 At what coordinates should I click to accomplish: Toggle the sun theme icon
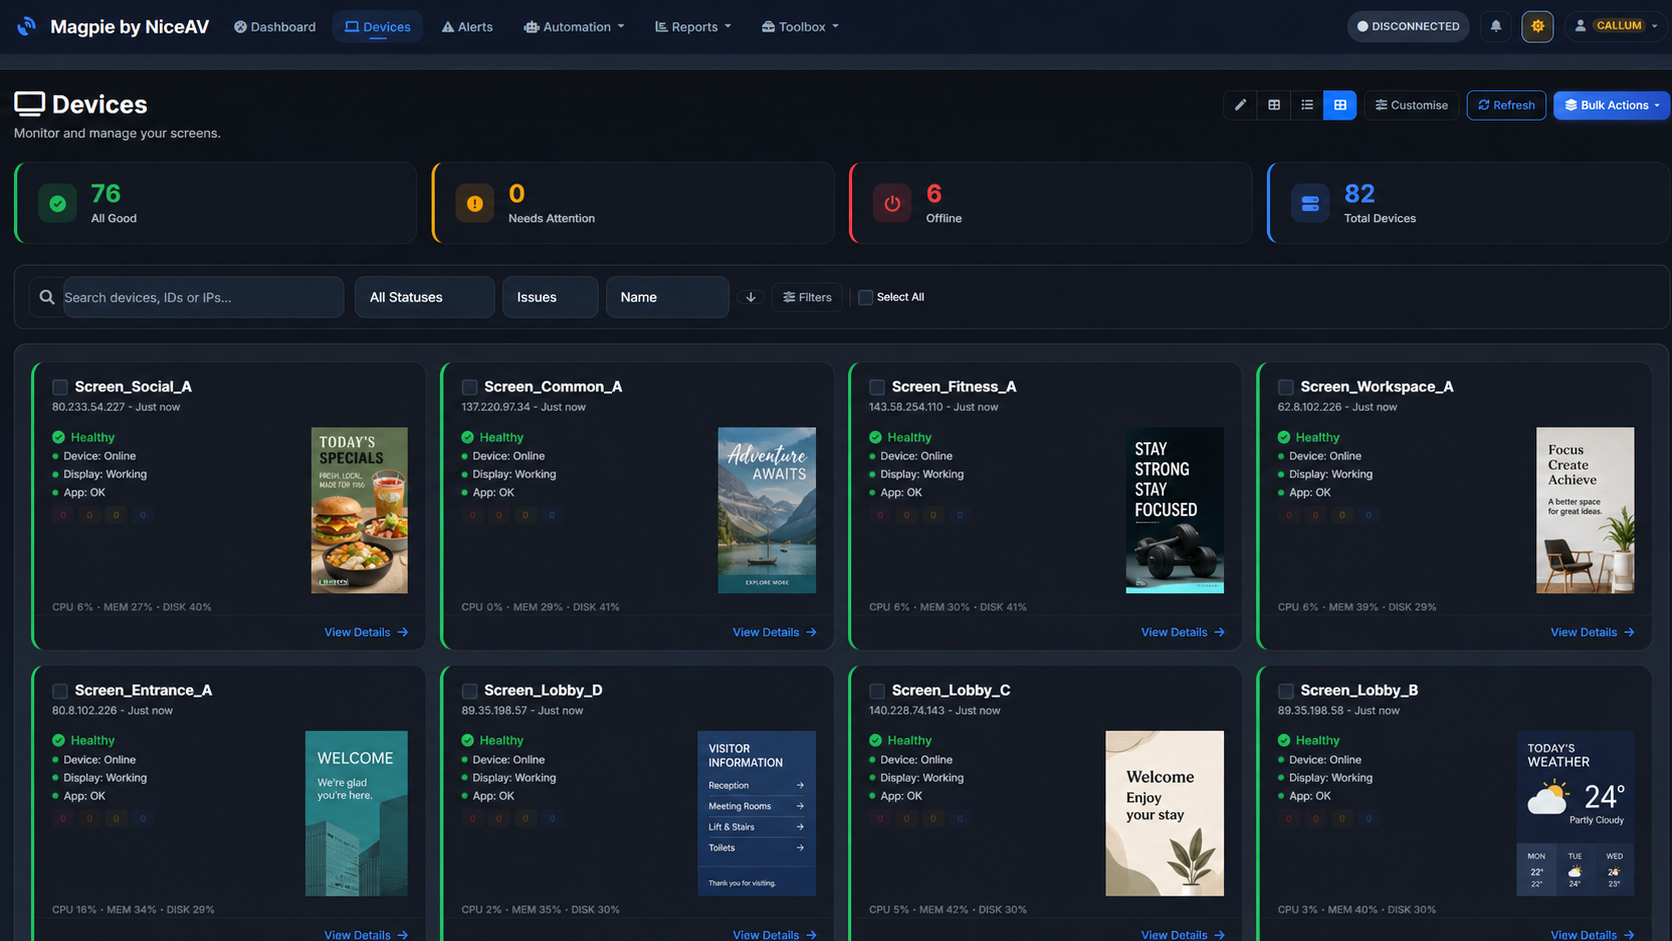1538,26
